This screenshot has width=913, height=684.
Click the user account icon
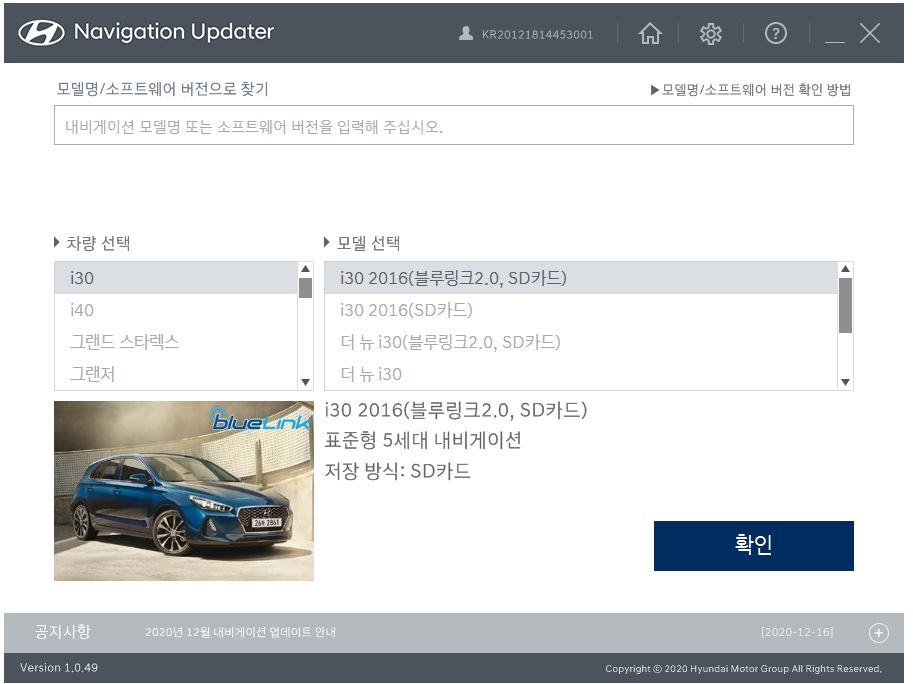465,33
